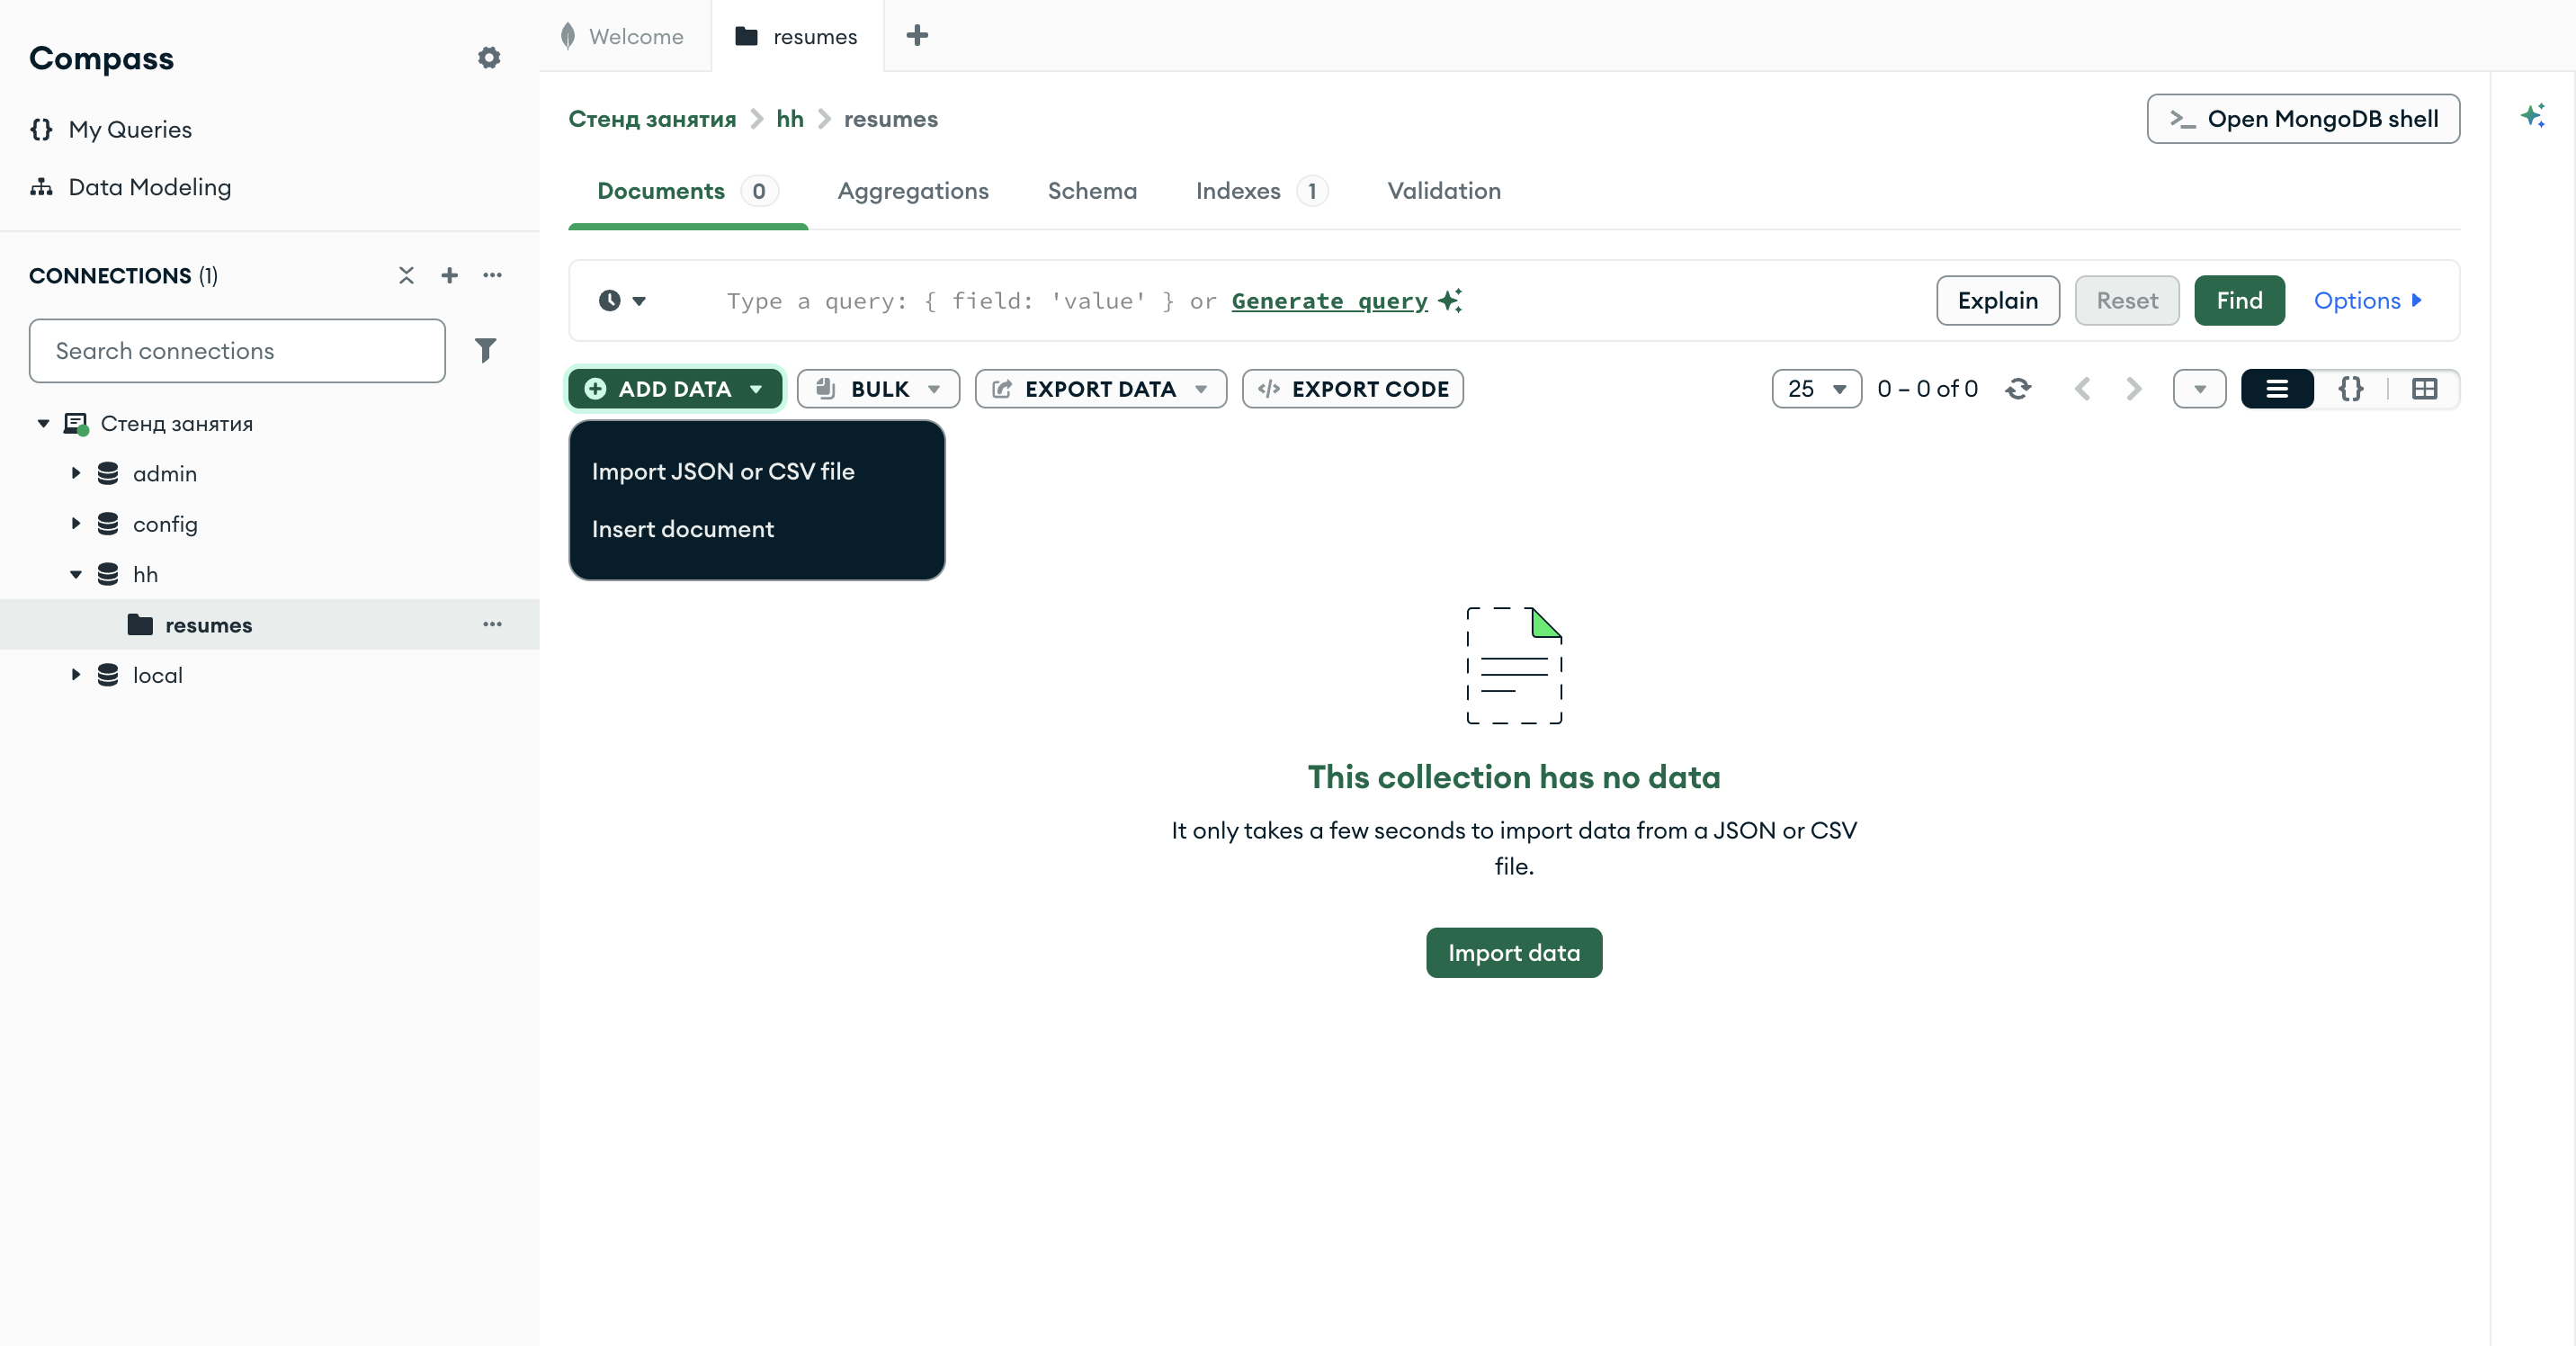This screenshot has height=1346, width=2576.
Task: Open Validation tab
Action: tap(1443, 191)
